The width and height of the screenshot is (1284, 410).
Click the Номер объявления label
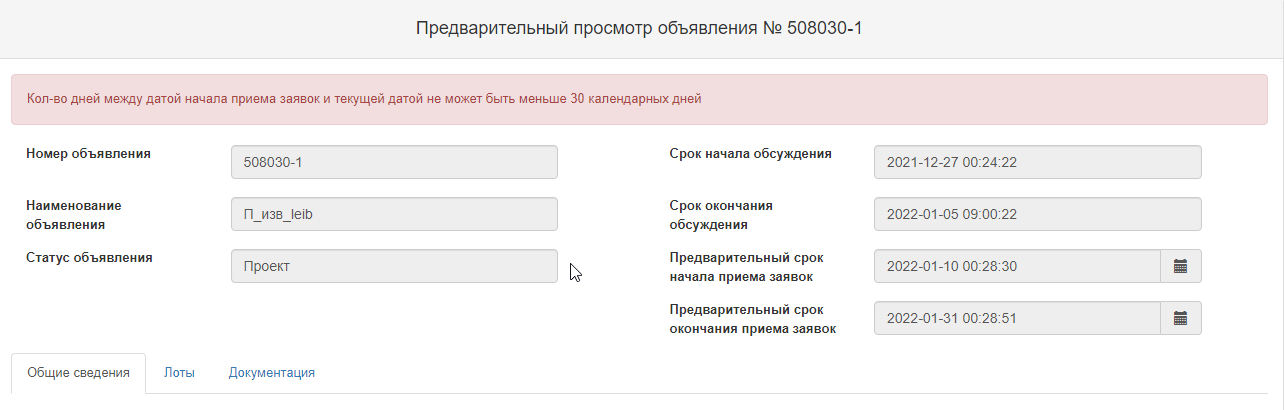[89, 154]
